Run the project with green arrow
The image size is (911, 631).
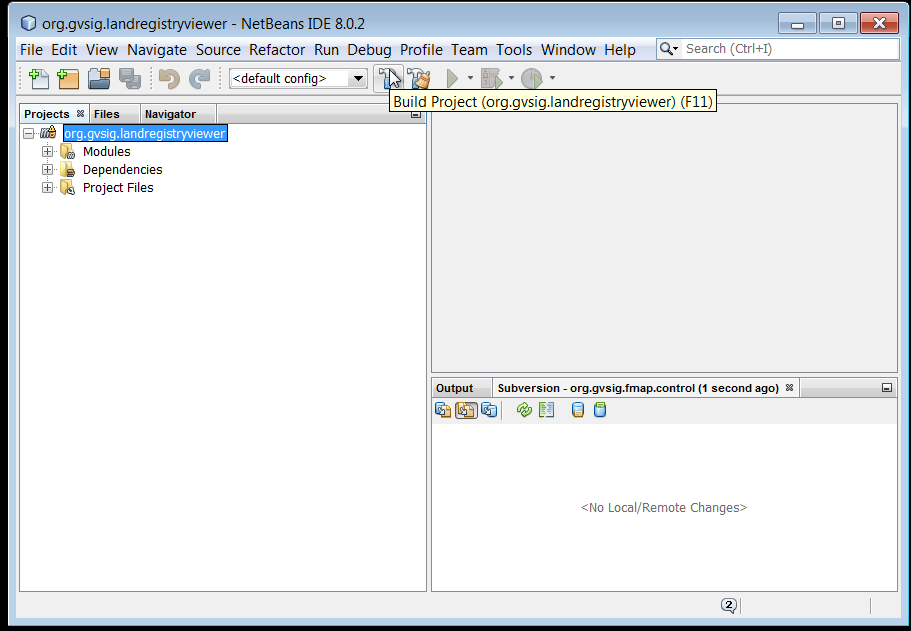point(452,78)
